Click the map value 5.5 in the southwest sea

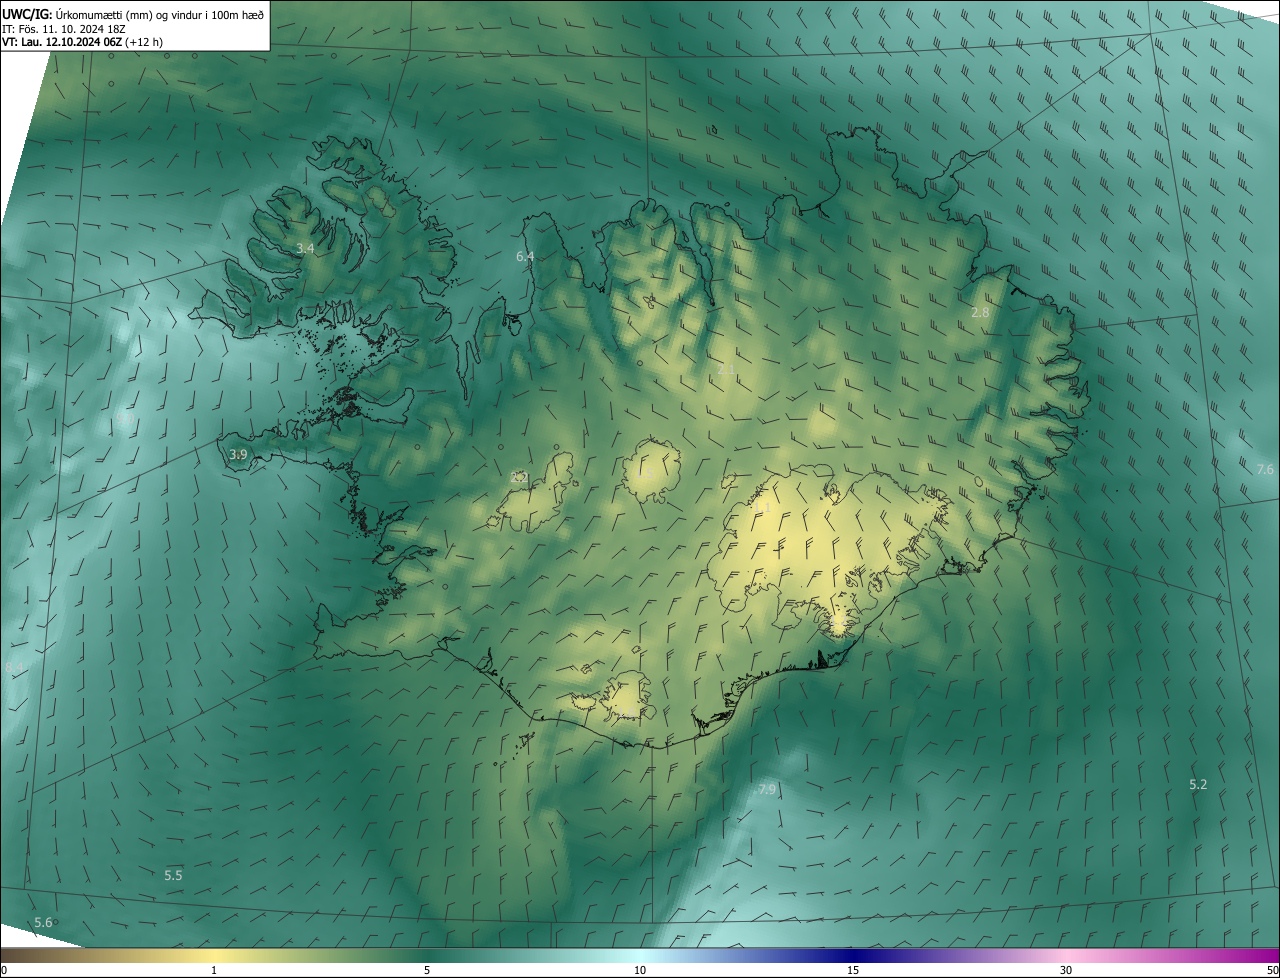pos(173,876)
